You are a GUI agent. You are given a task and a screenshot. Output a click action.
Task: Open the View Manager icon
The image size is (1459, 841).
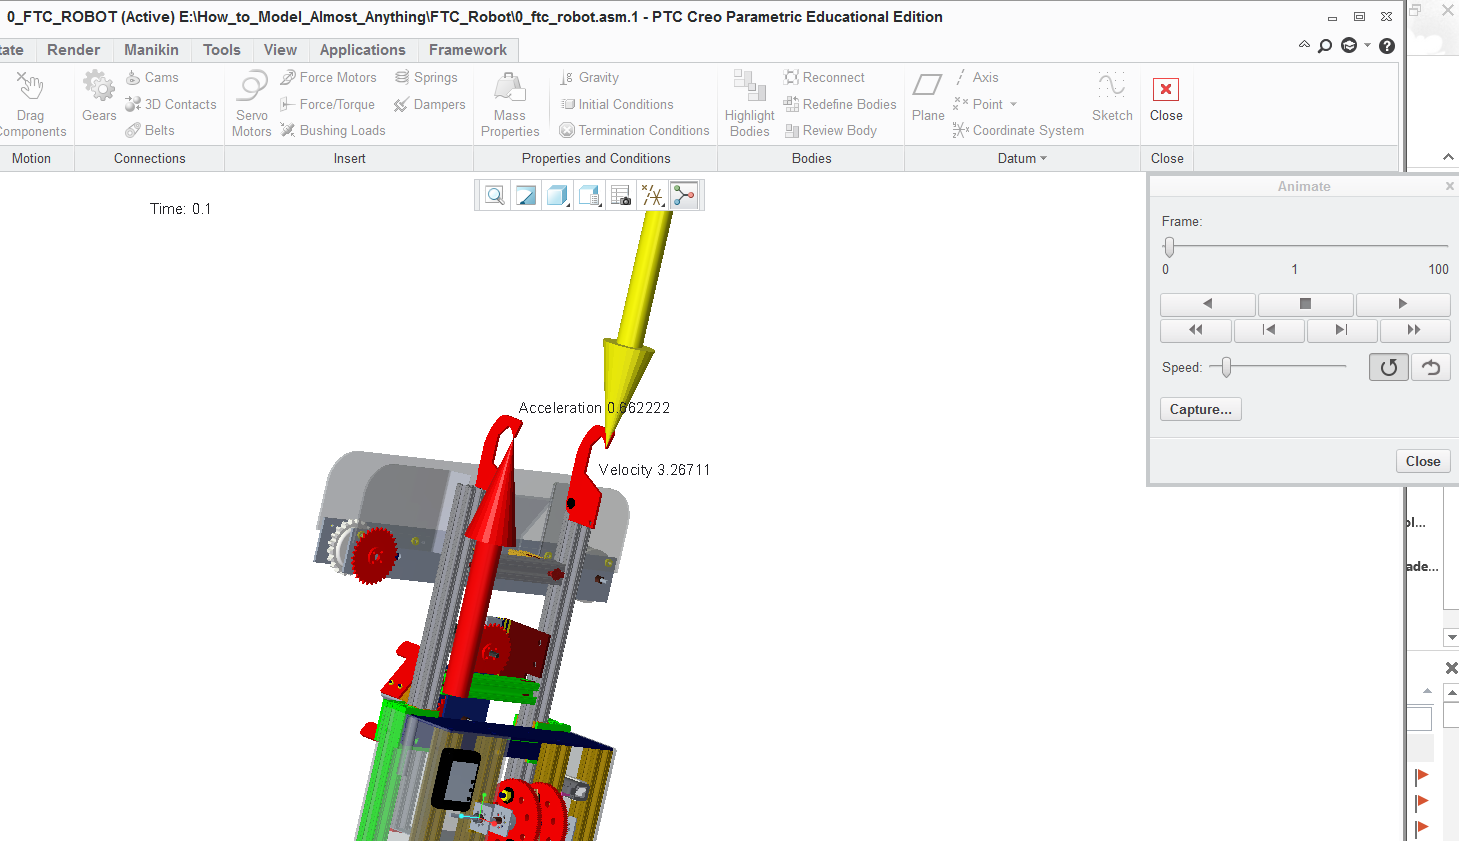click(x=621, y=195)
